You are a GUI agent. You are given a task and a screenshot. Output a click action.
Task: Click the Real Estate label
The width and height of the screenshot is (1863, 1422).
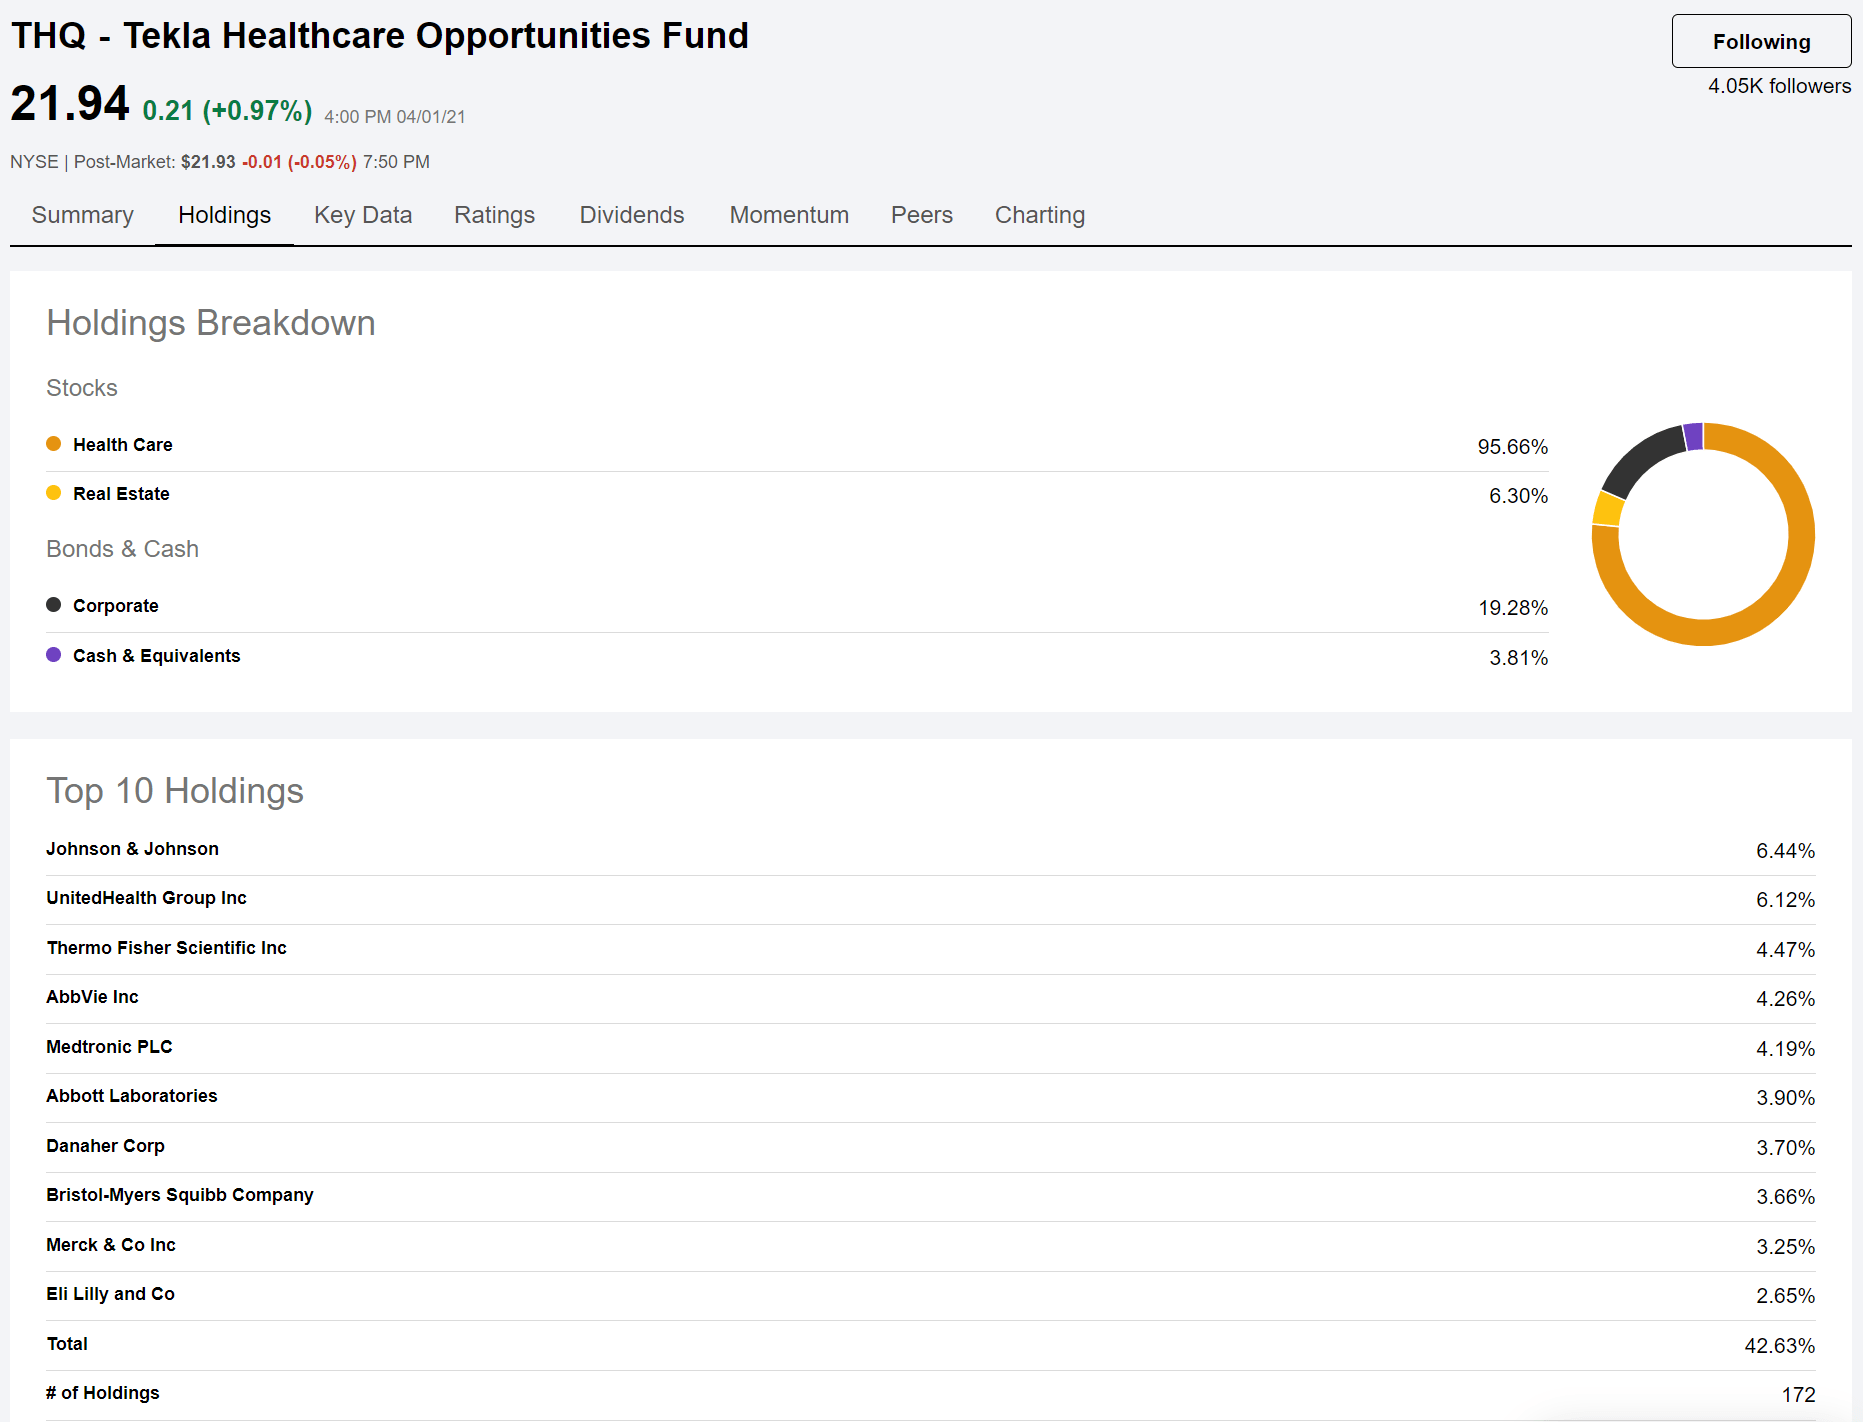click(121, 494)
